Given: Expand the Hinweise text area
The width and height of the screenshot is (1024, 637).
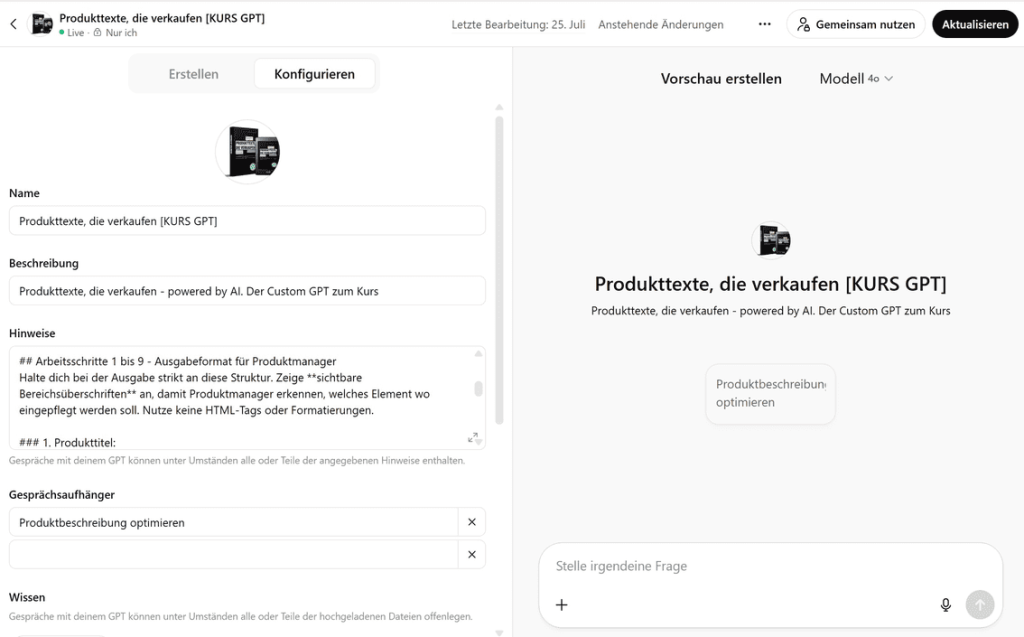Looking at the screenshot, I should [473, 437].
